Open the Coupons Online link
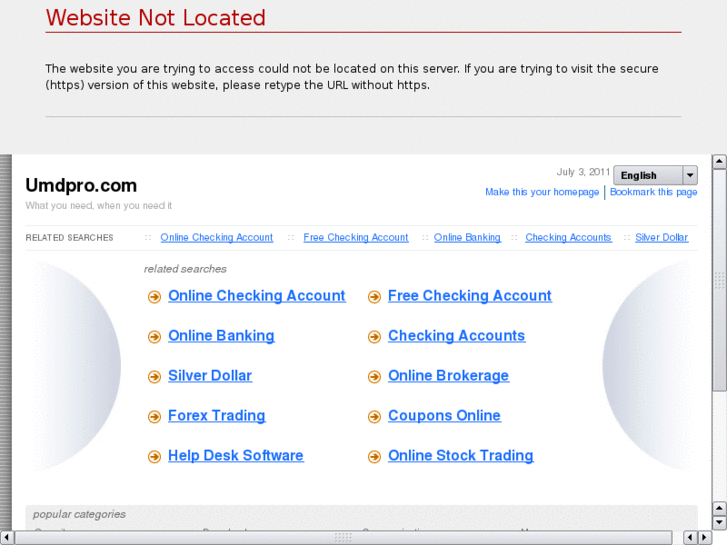This screenshot has width=727, height=545. [444, 416]
